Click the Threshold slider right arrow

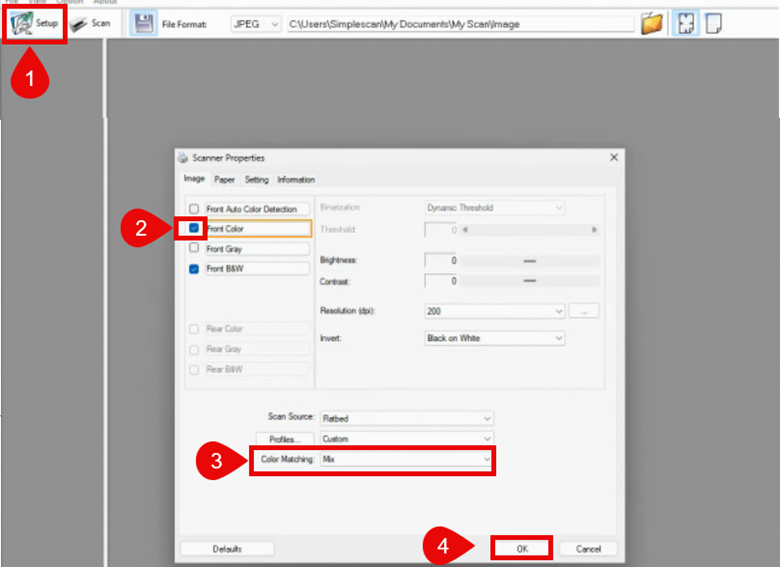coord(593,230)
